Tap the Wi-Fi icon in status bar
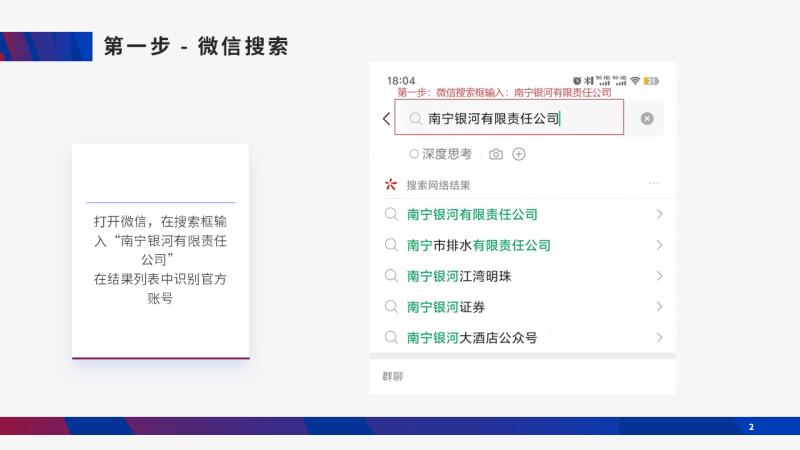The image size is (800, 450). click(x=635, y=81)
